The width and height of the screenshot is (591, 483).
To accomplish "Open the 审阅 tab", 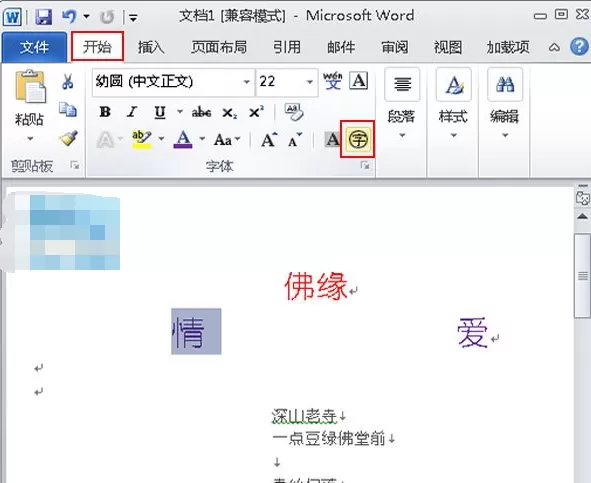I will (x=394, y=48).
